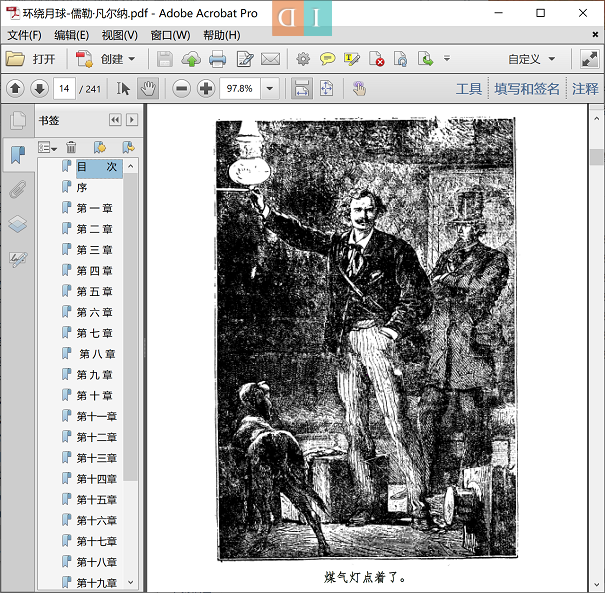Click bookmarks list scroll up arrow

click(x=131, y=166)
